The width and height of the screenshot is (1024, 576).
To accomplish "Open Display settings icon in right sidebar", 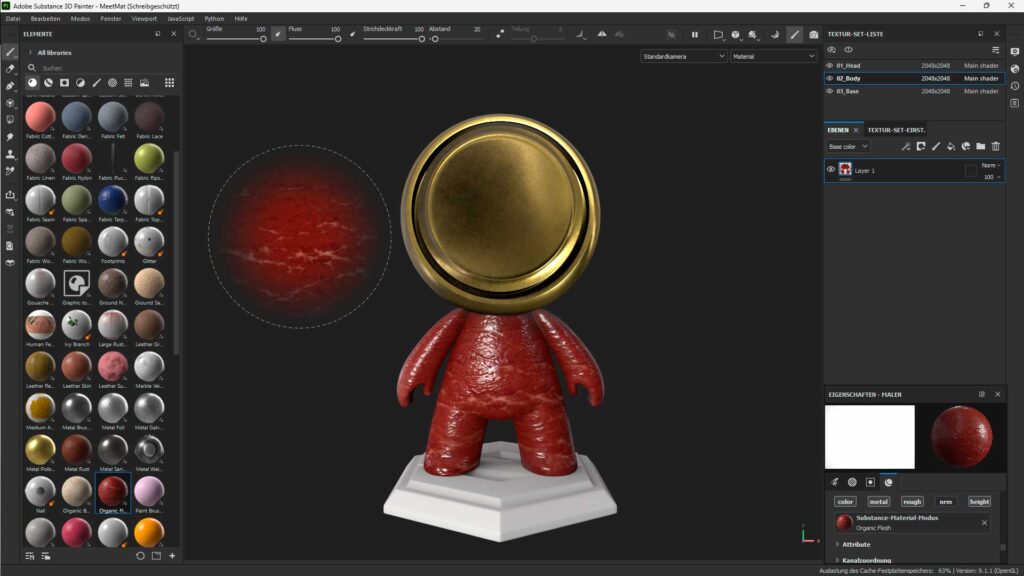I will pyautogui.click(x=1014, y=52).
